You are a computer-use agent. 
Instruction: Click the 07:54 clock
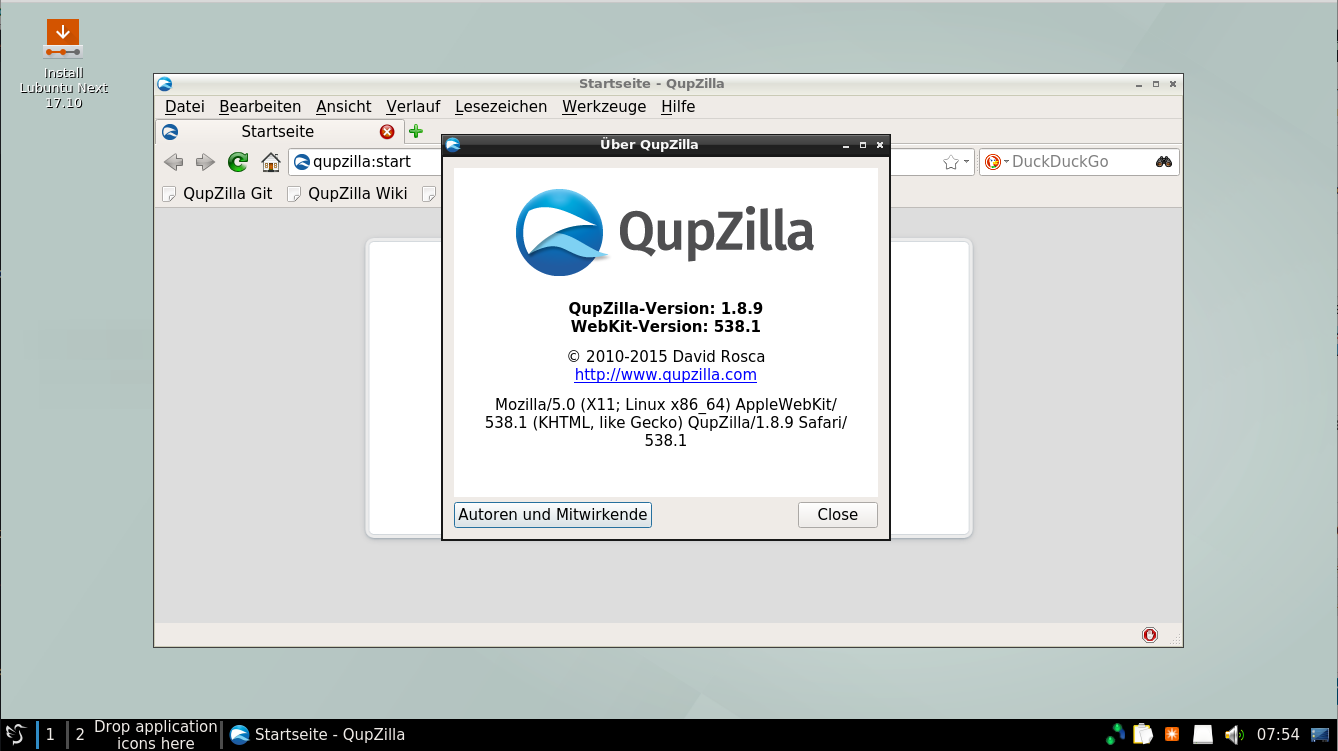1278,735
